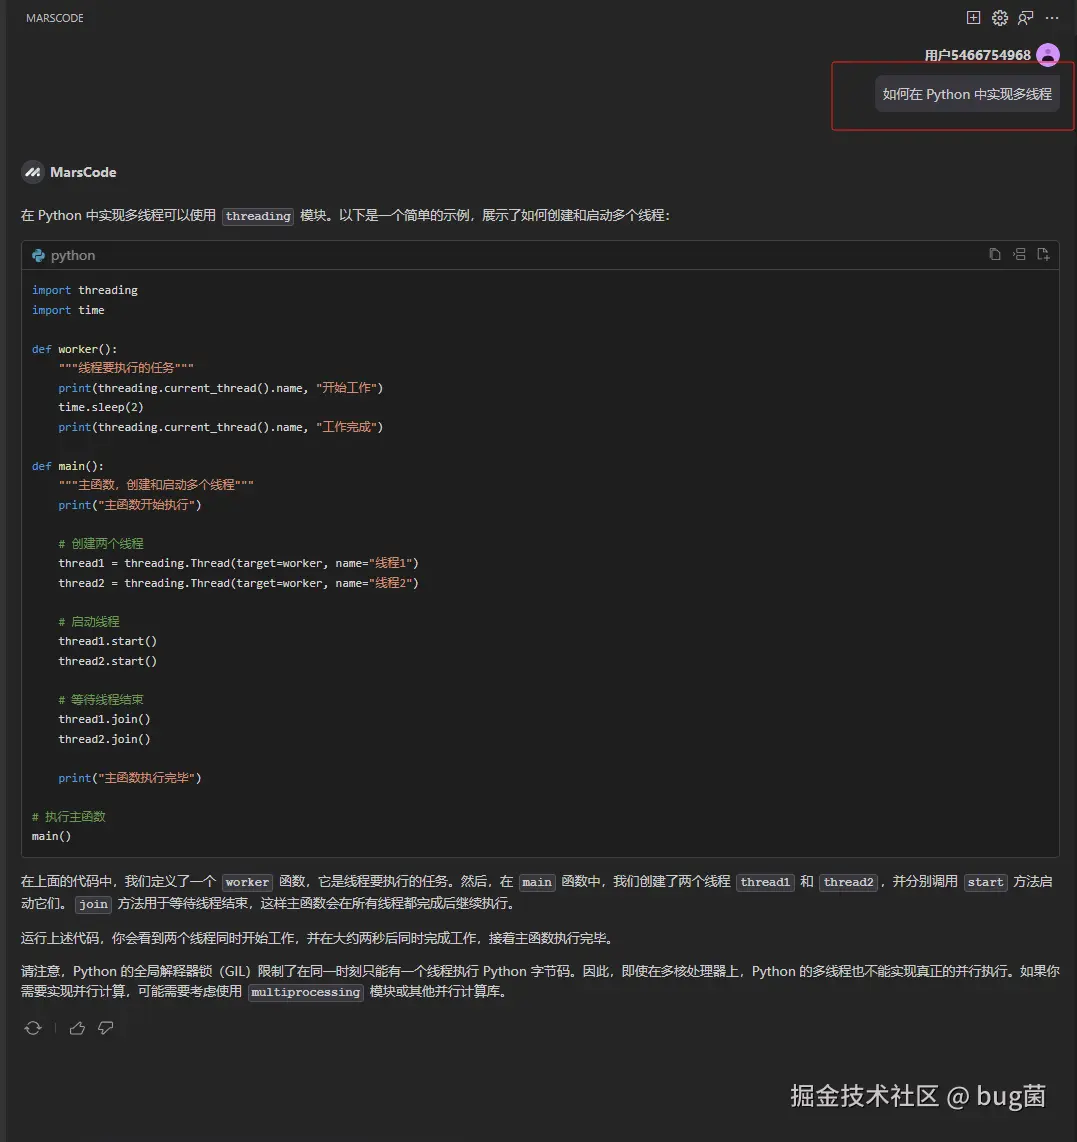Click the inline 'join' code tag
Viewport: 1077px width, 1142px height.
pos(93,904)
